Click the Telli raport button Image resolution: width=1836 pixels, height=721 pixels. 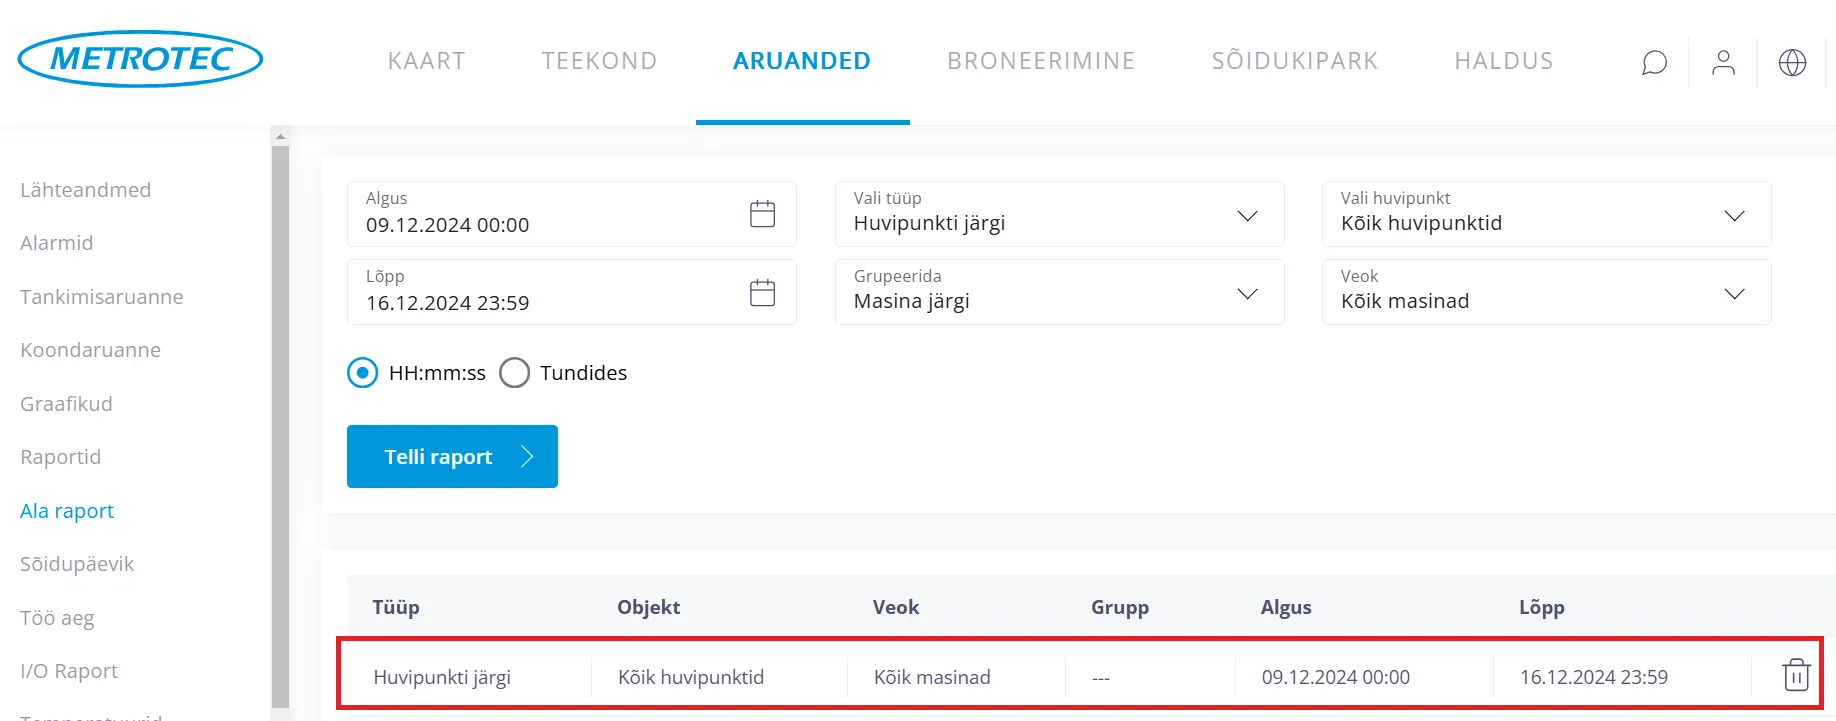[x=452, y=457]
